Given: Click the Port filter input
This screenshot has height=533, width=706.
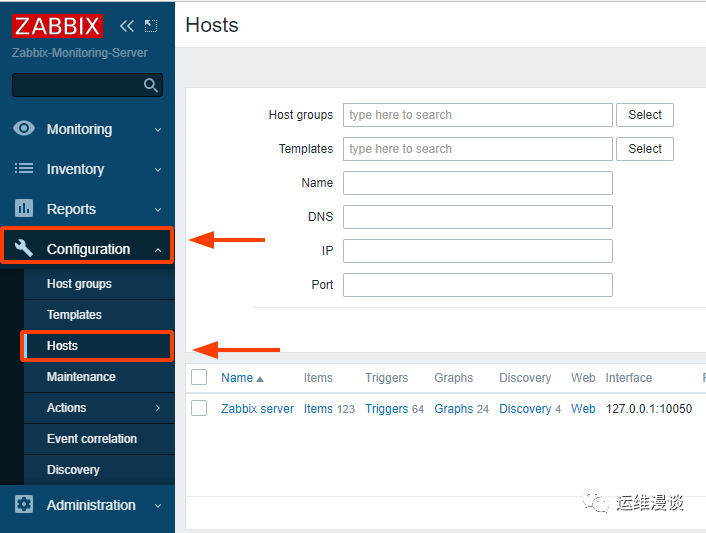Looking at the screenshot, I should tap(478, 285).
